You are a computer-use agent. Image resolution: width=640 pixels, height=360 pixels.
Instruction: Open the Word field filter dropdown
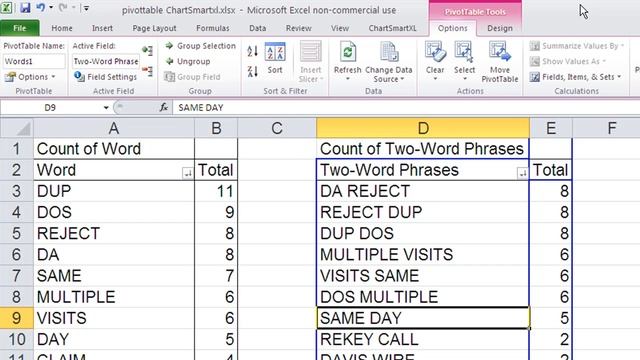click(x=187, y=173)
